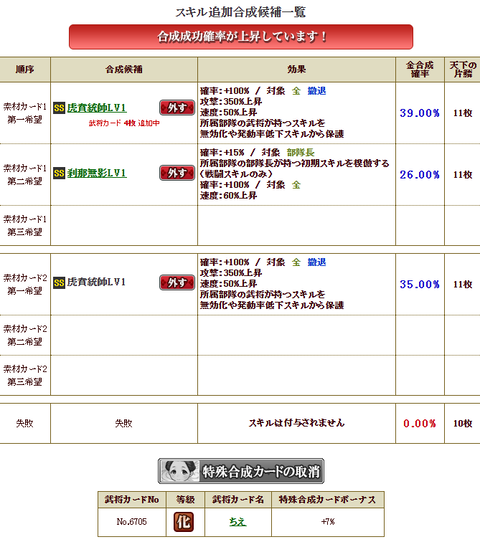Viewport: 480px width, 542px height.
Task: Click スキルは付与されません text
Action: coord(297,423)
